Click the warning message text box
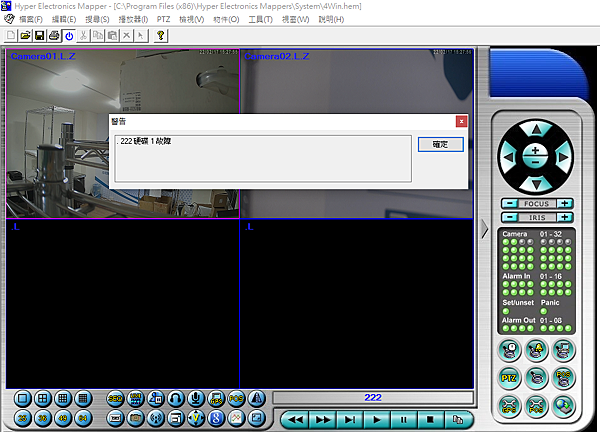 [x=263, y=158]
